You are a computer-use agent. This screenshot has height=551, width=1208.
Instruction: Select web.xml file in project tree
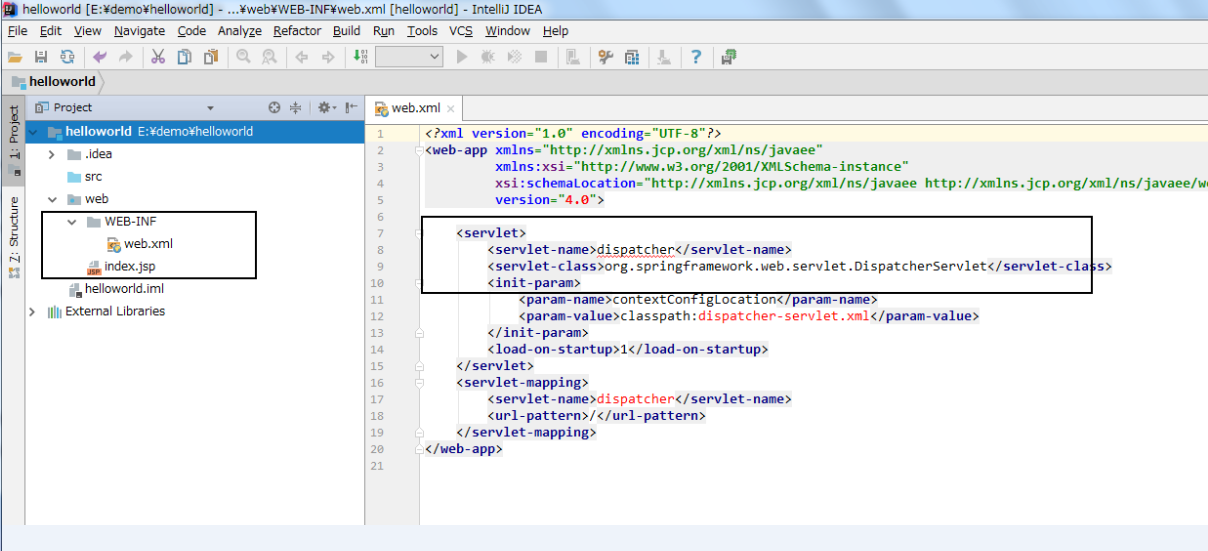pos(140,244)
